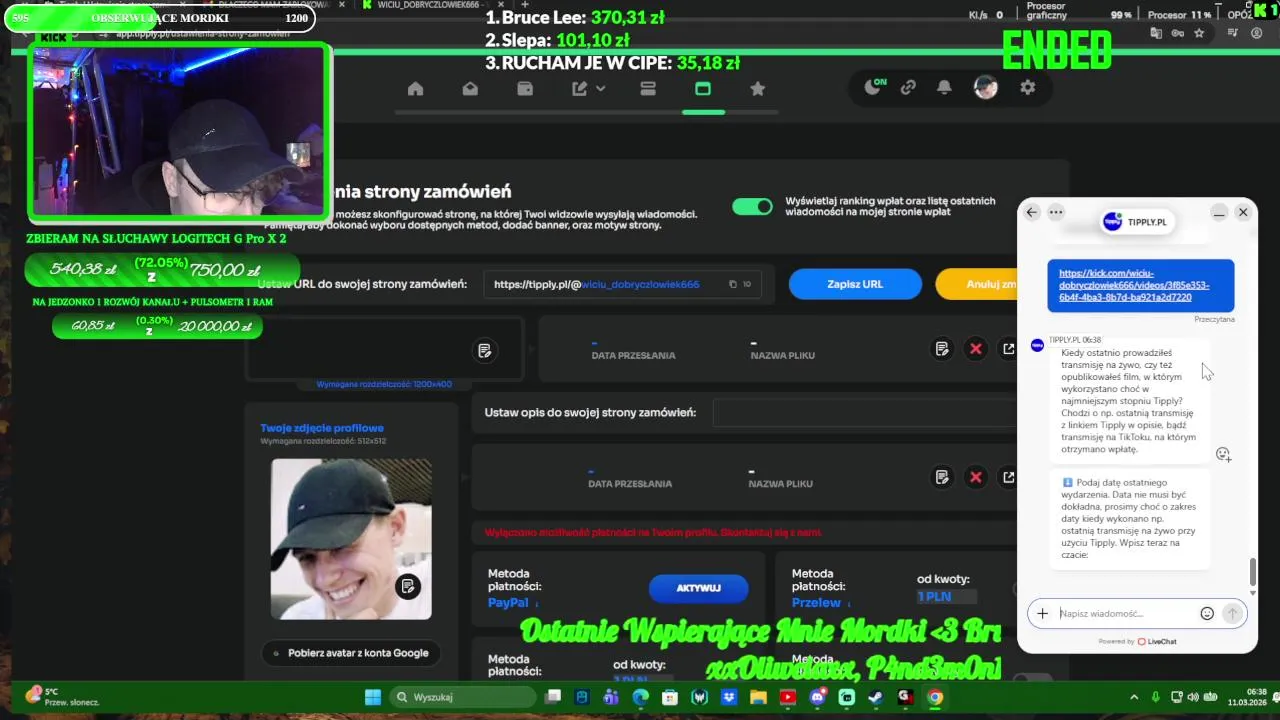Click the Zapisz URL button
Screen dimensions: 1280x720
click(855, 284)
